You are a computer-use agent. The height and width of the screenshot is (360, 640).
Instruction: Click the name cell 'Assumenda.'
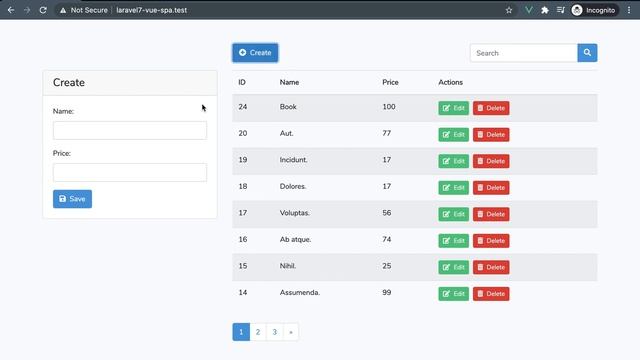(x=300, y=293)
